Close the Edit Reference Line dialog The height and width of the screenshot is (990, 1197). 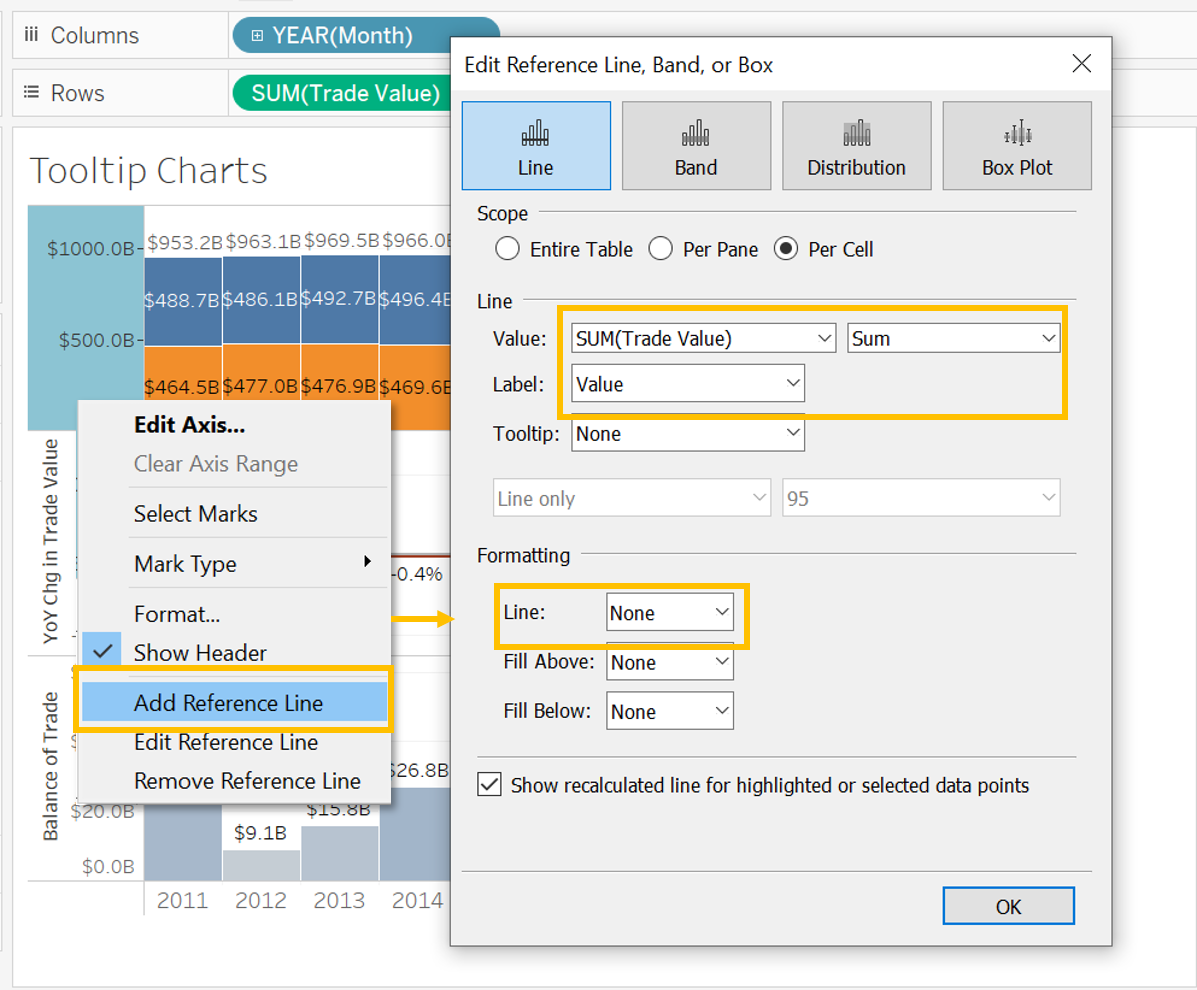click(x=1081, y=65)
